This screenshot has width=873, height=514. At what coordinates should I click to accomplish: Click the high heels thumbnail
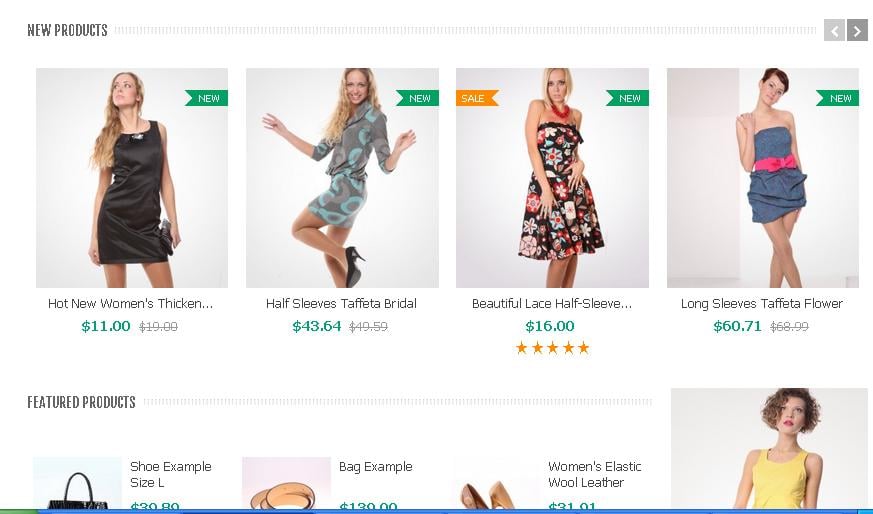497,487
